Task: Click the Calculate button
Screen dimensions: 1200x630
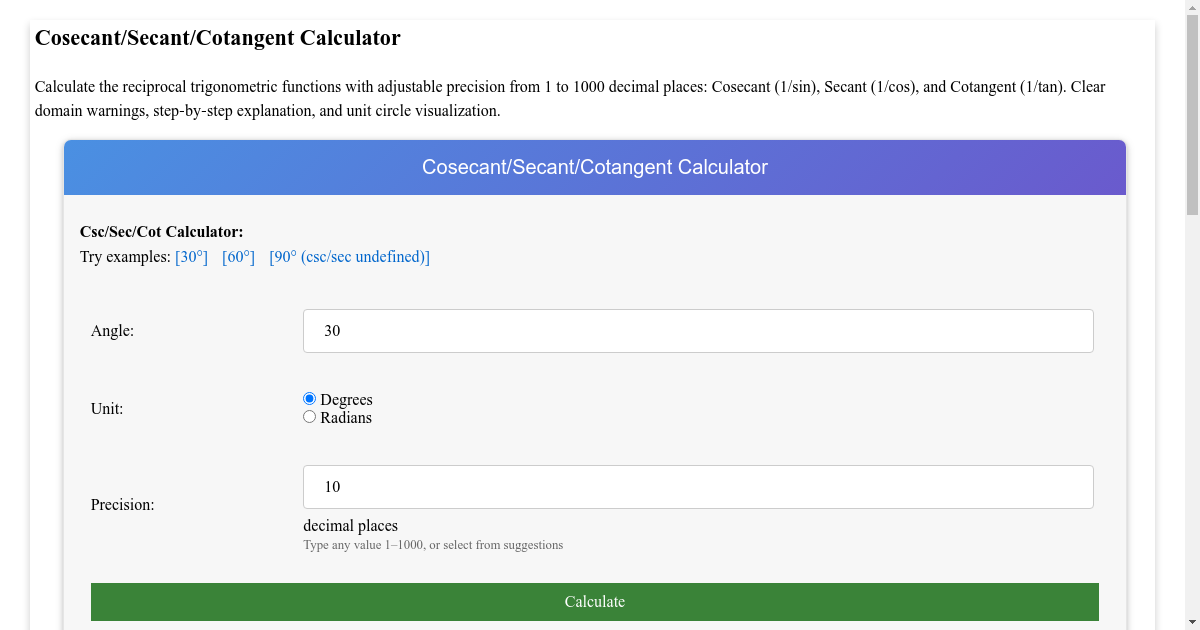Action: [x=595, y=601]
